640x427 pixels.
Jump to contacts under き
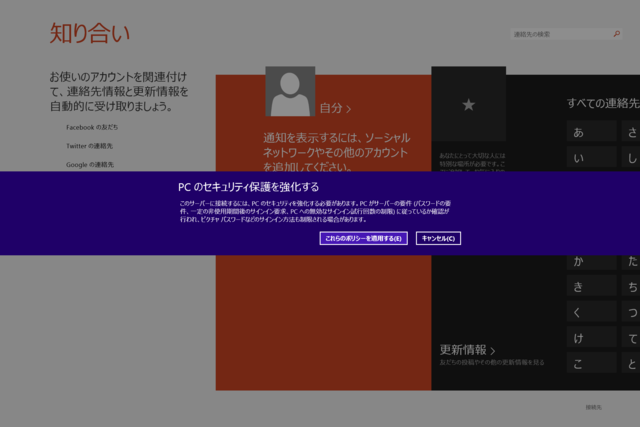(x=591, y=287)
